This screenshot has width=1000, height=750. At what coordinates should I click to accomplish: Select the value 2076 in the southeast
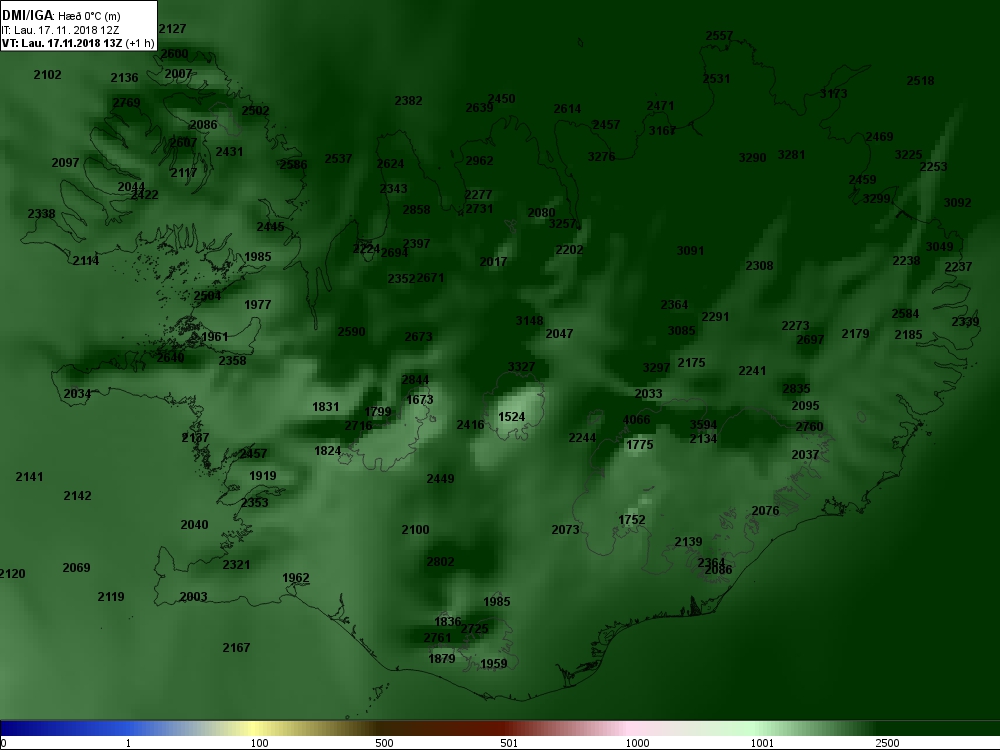(x=765, y=511)
